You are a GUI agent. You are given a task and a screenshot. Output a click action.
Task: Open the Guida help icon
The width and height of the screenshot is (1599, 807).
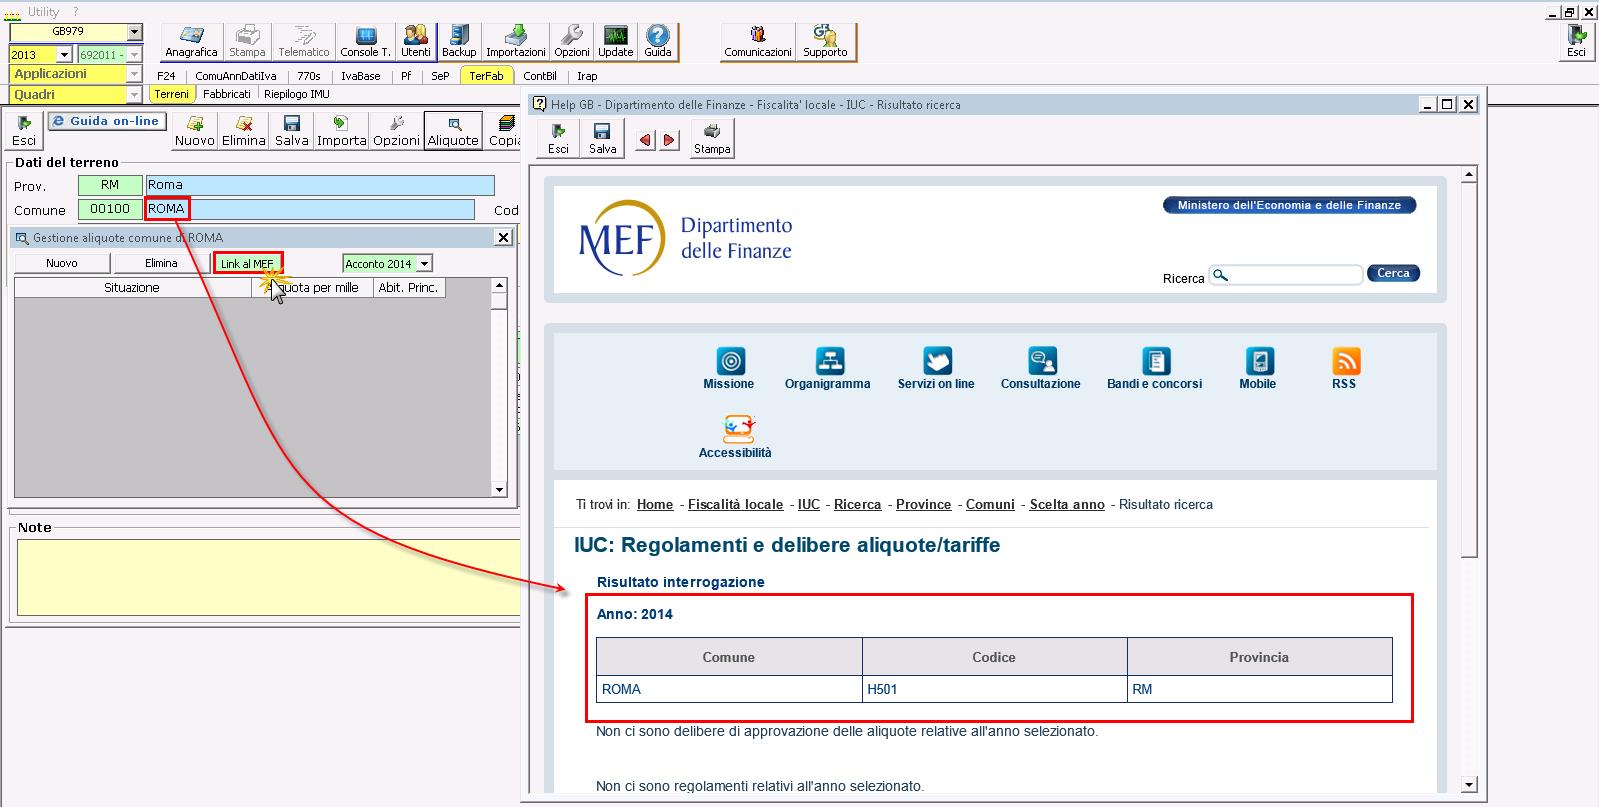click(x=658, y=42)
